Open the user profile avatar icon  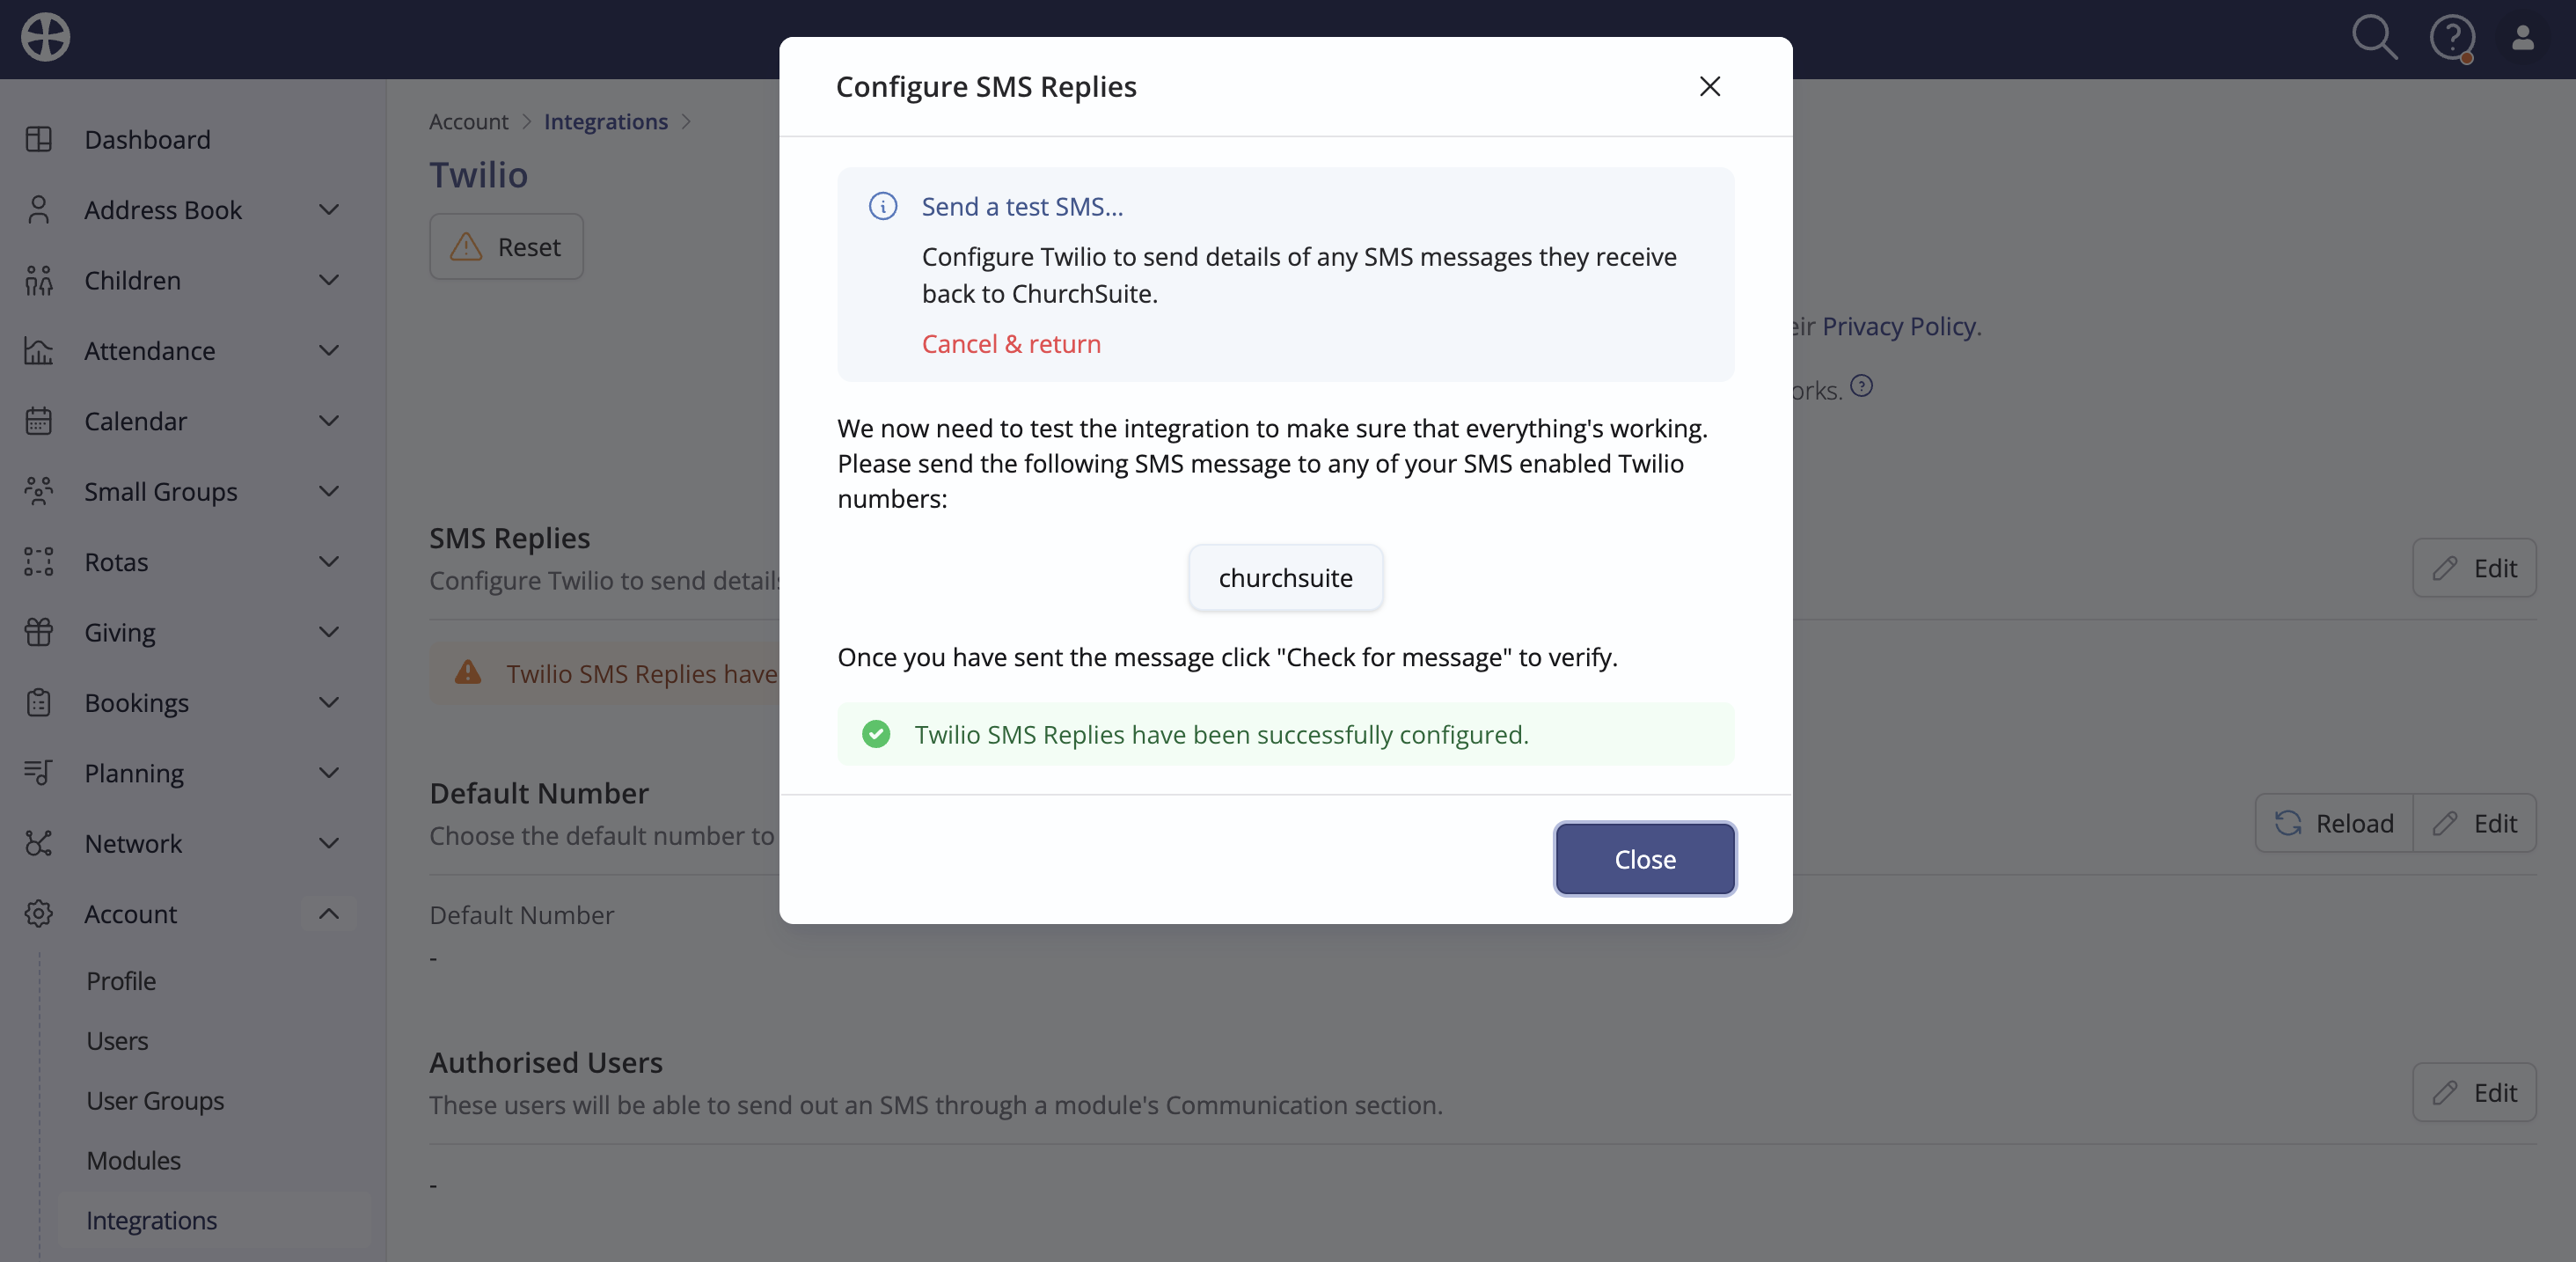click(x=2523, y=38)
